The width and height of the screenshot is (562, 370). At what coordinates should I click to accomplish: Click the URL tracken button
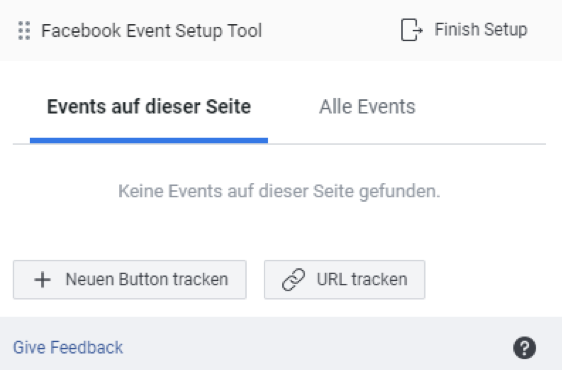344,280
